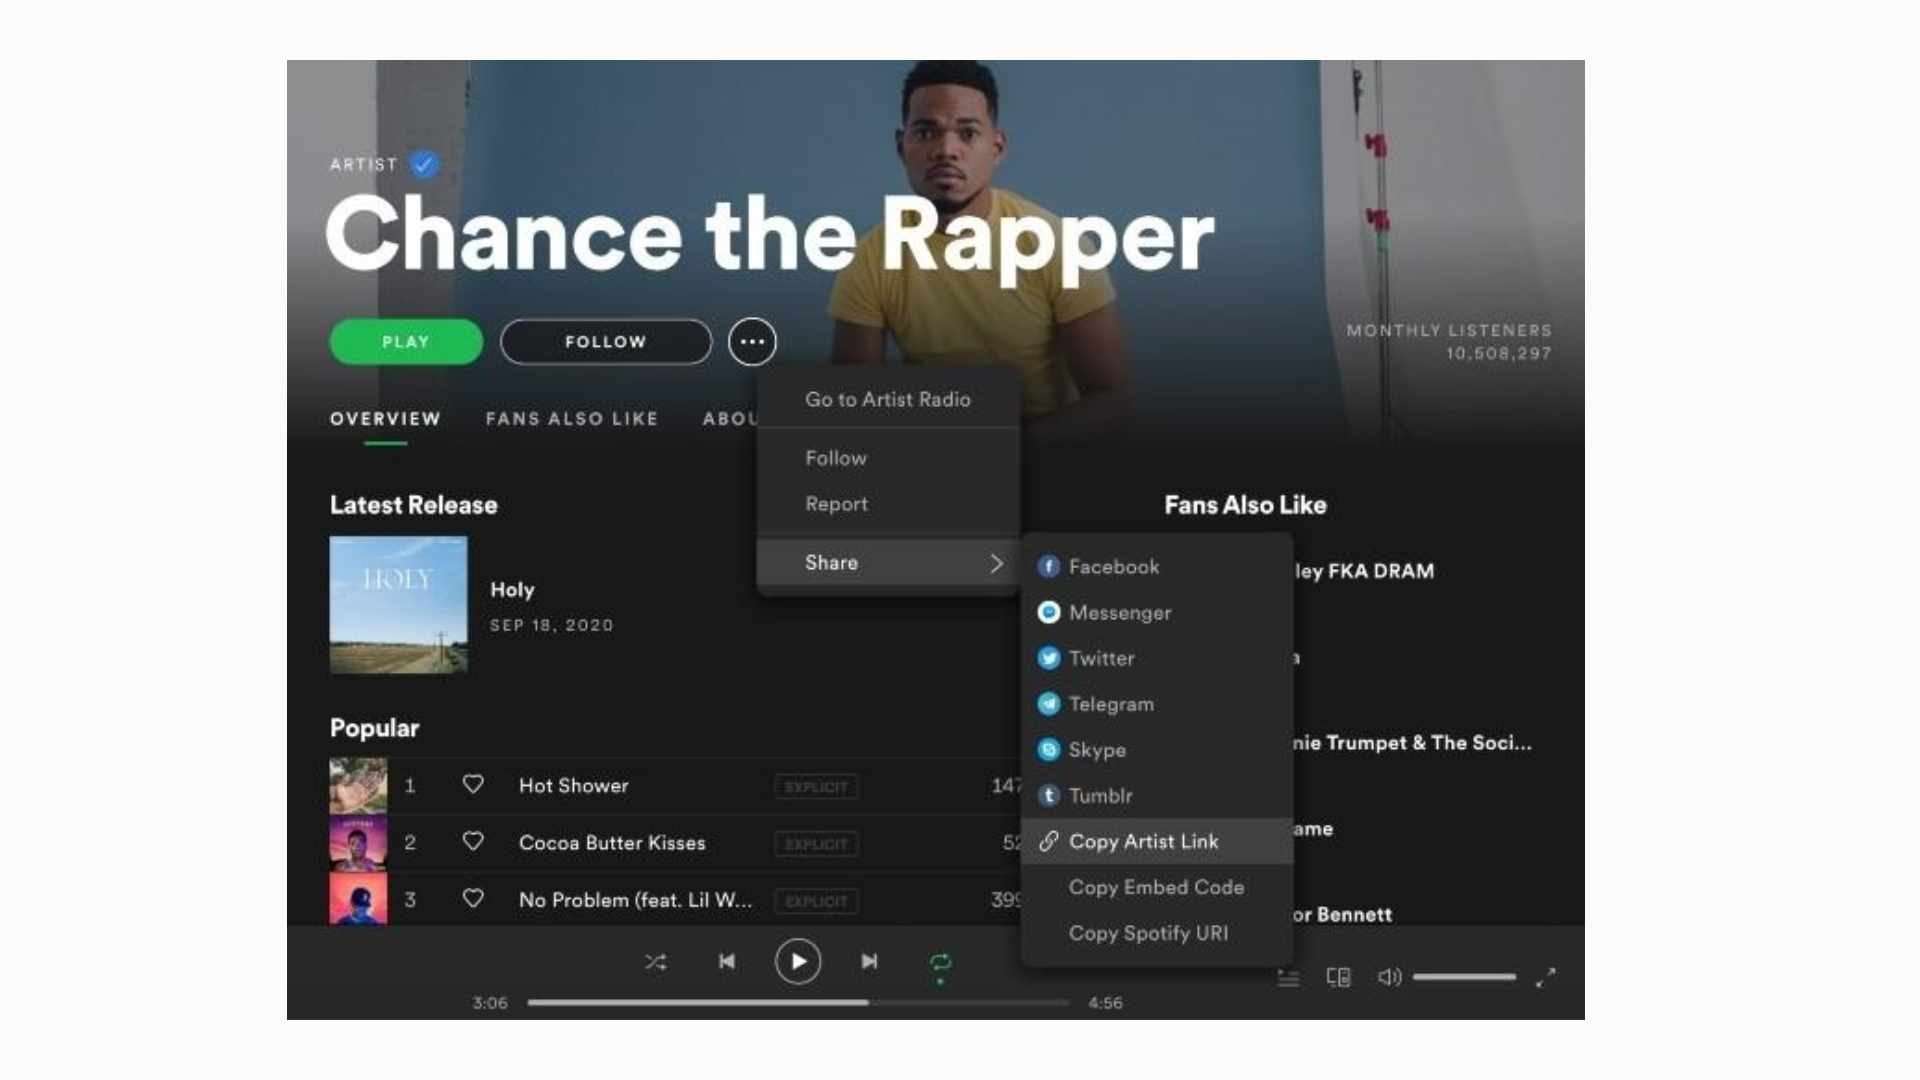Screen dimensions: 1920x1080
Task: Expand the Share submenu arrow
Action: [x=996, y=563]
